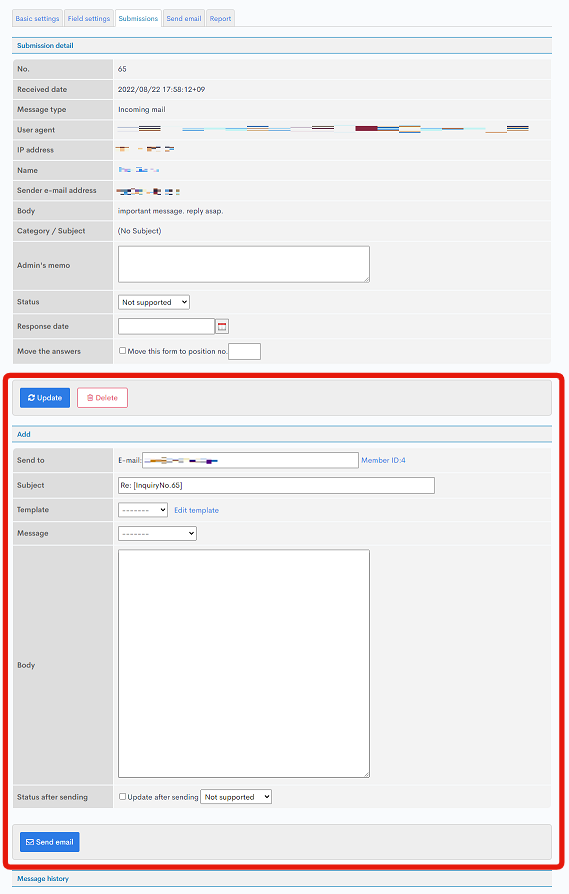This screenshot has height=894, width=569.
Task: Click the 'Sender e-mail address' row label
Action: click(x=56, y=190)
